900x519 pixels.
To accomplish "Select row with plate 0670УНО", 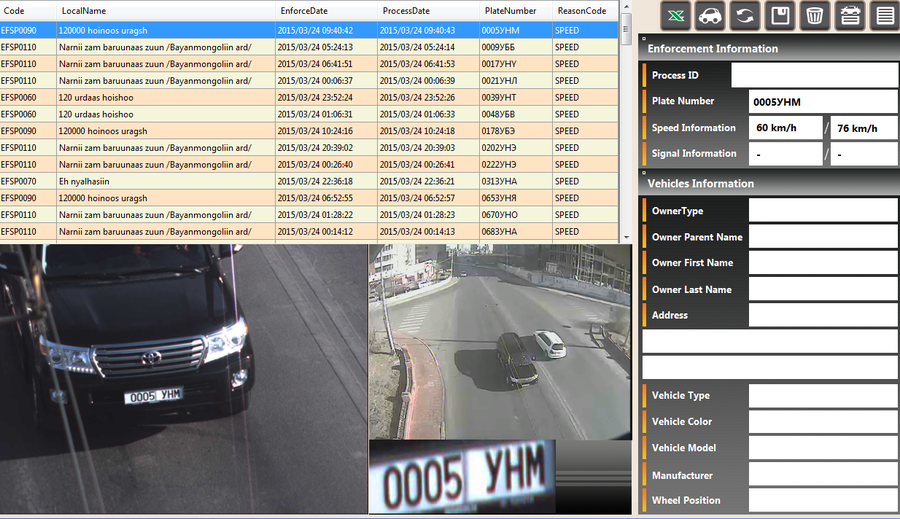I will 309,215.
